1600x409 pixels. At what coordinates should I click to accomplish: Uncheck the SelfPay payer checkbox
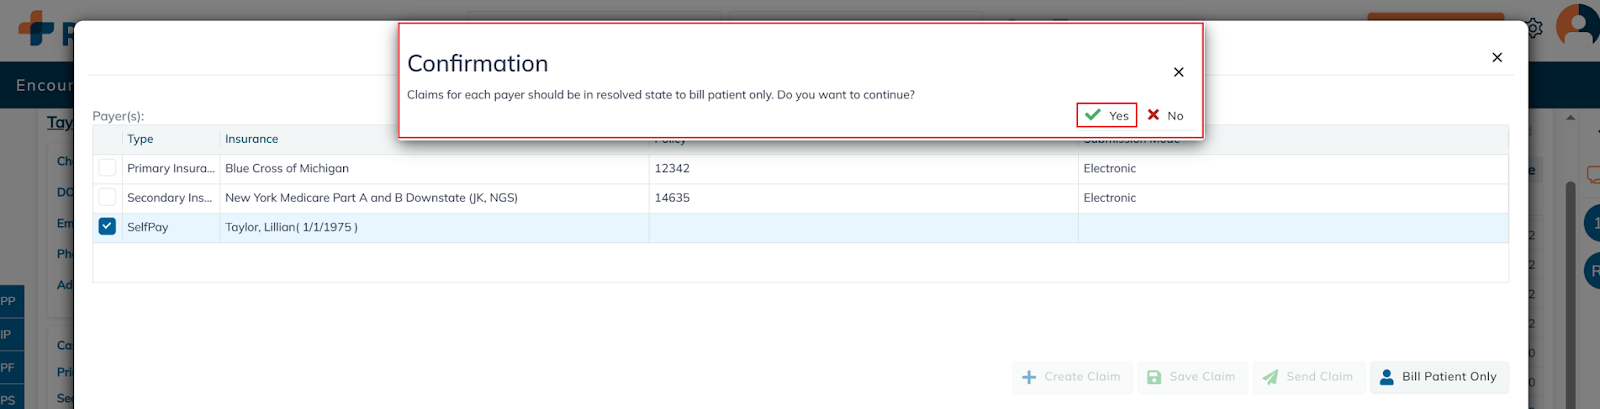(x=107, y=227)
